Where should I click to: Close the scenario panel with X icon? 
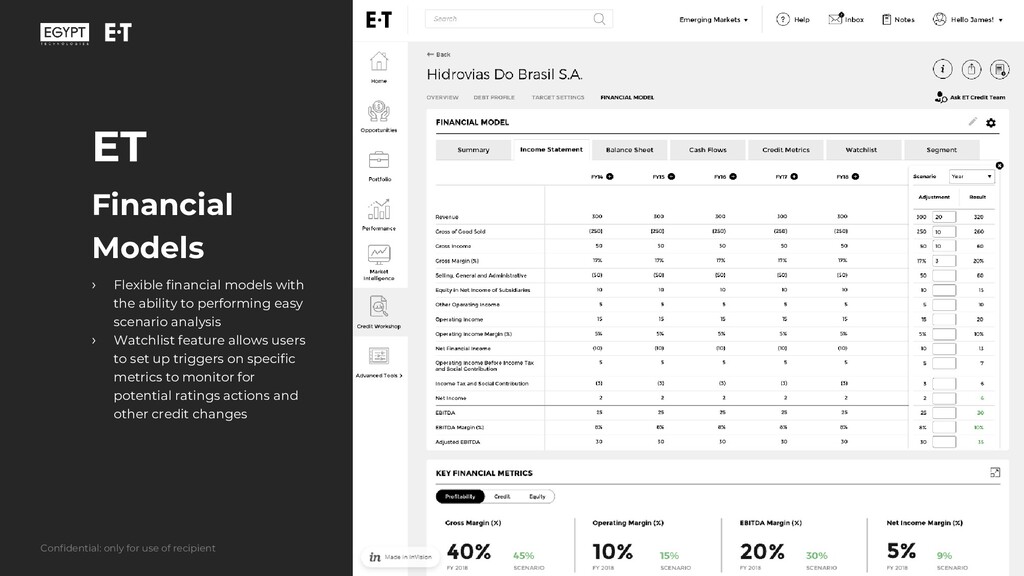click(x=999, y=165)
